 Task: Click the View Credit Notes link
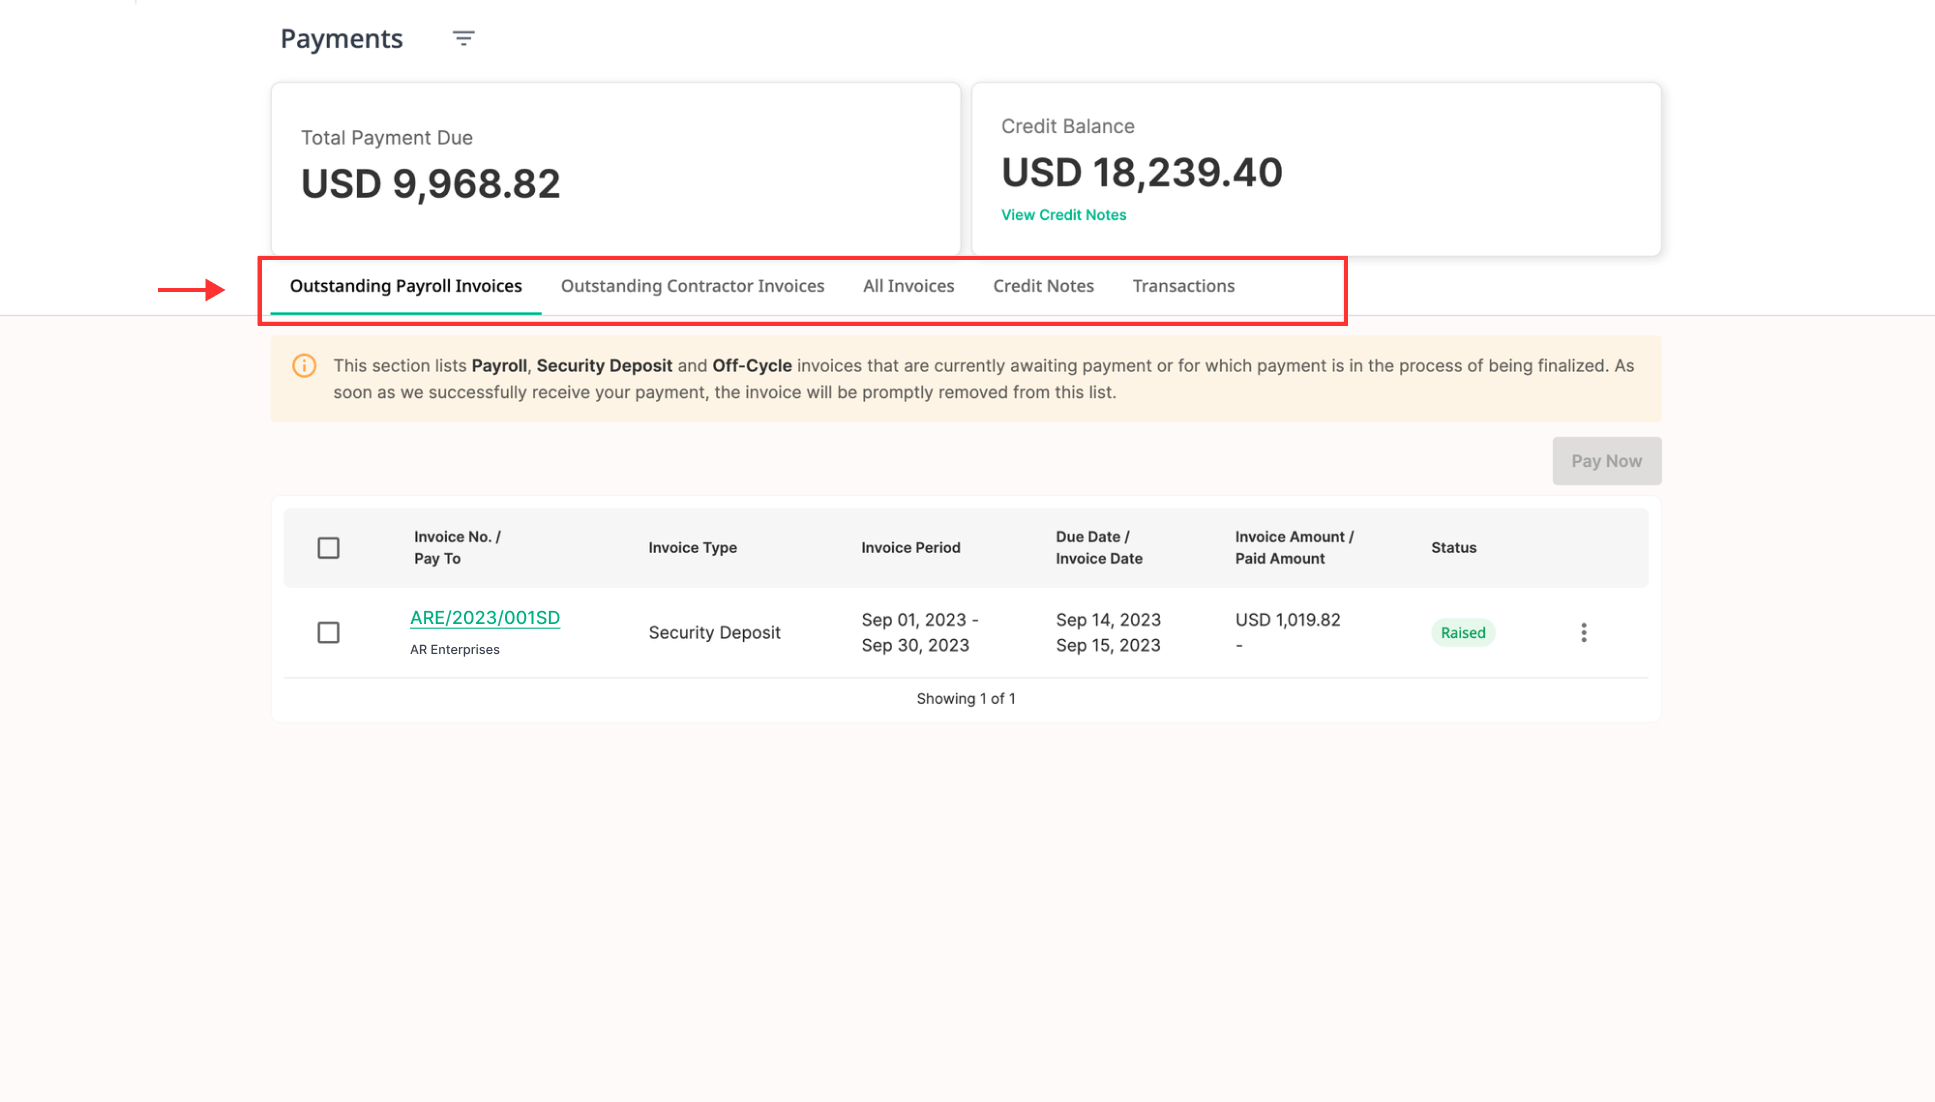(x=1063, y=215)
